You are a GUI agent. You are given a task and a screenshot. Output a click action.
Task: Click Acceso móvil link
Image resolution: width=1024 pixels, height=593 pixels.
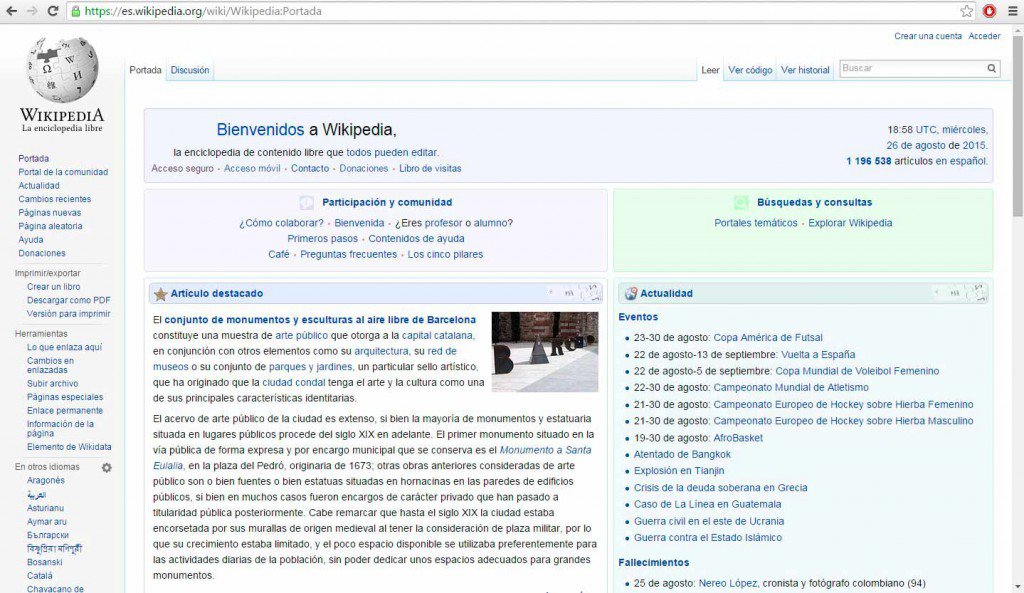point(252,168)
